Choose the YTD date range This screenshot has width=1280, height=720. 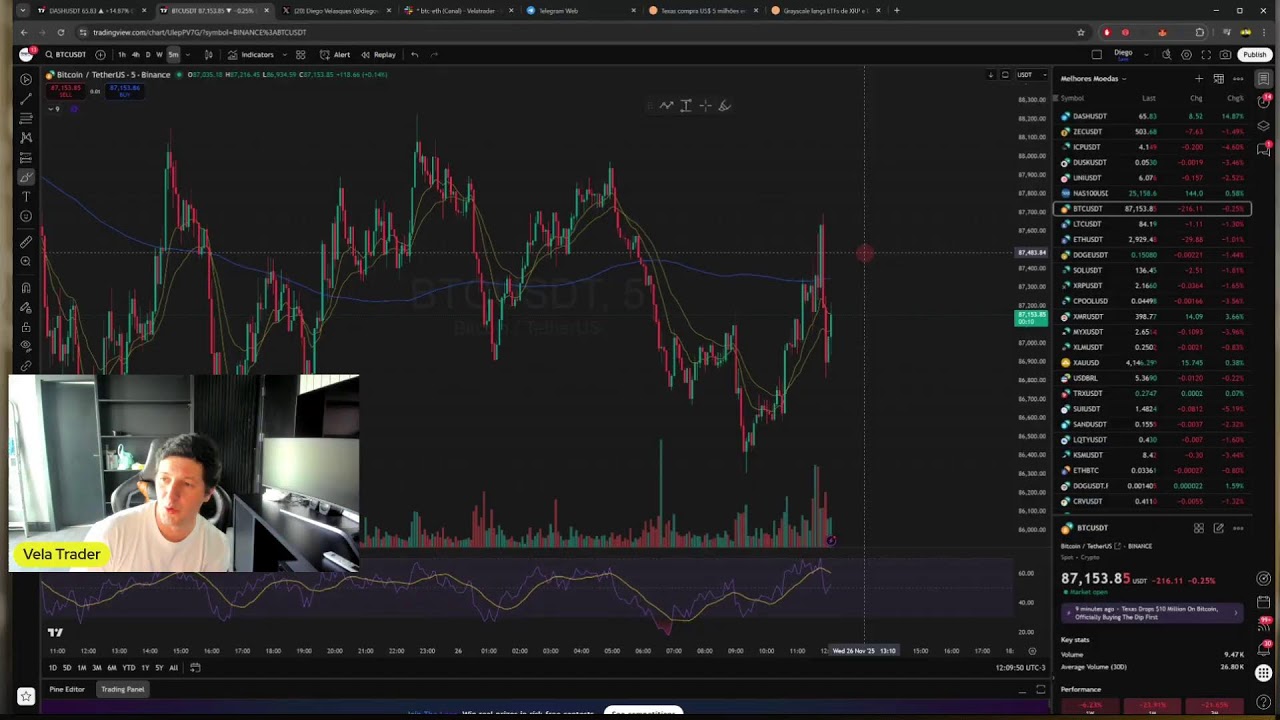pyautogui.click(x=128, y=668)
